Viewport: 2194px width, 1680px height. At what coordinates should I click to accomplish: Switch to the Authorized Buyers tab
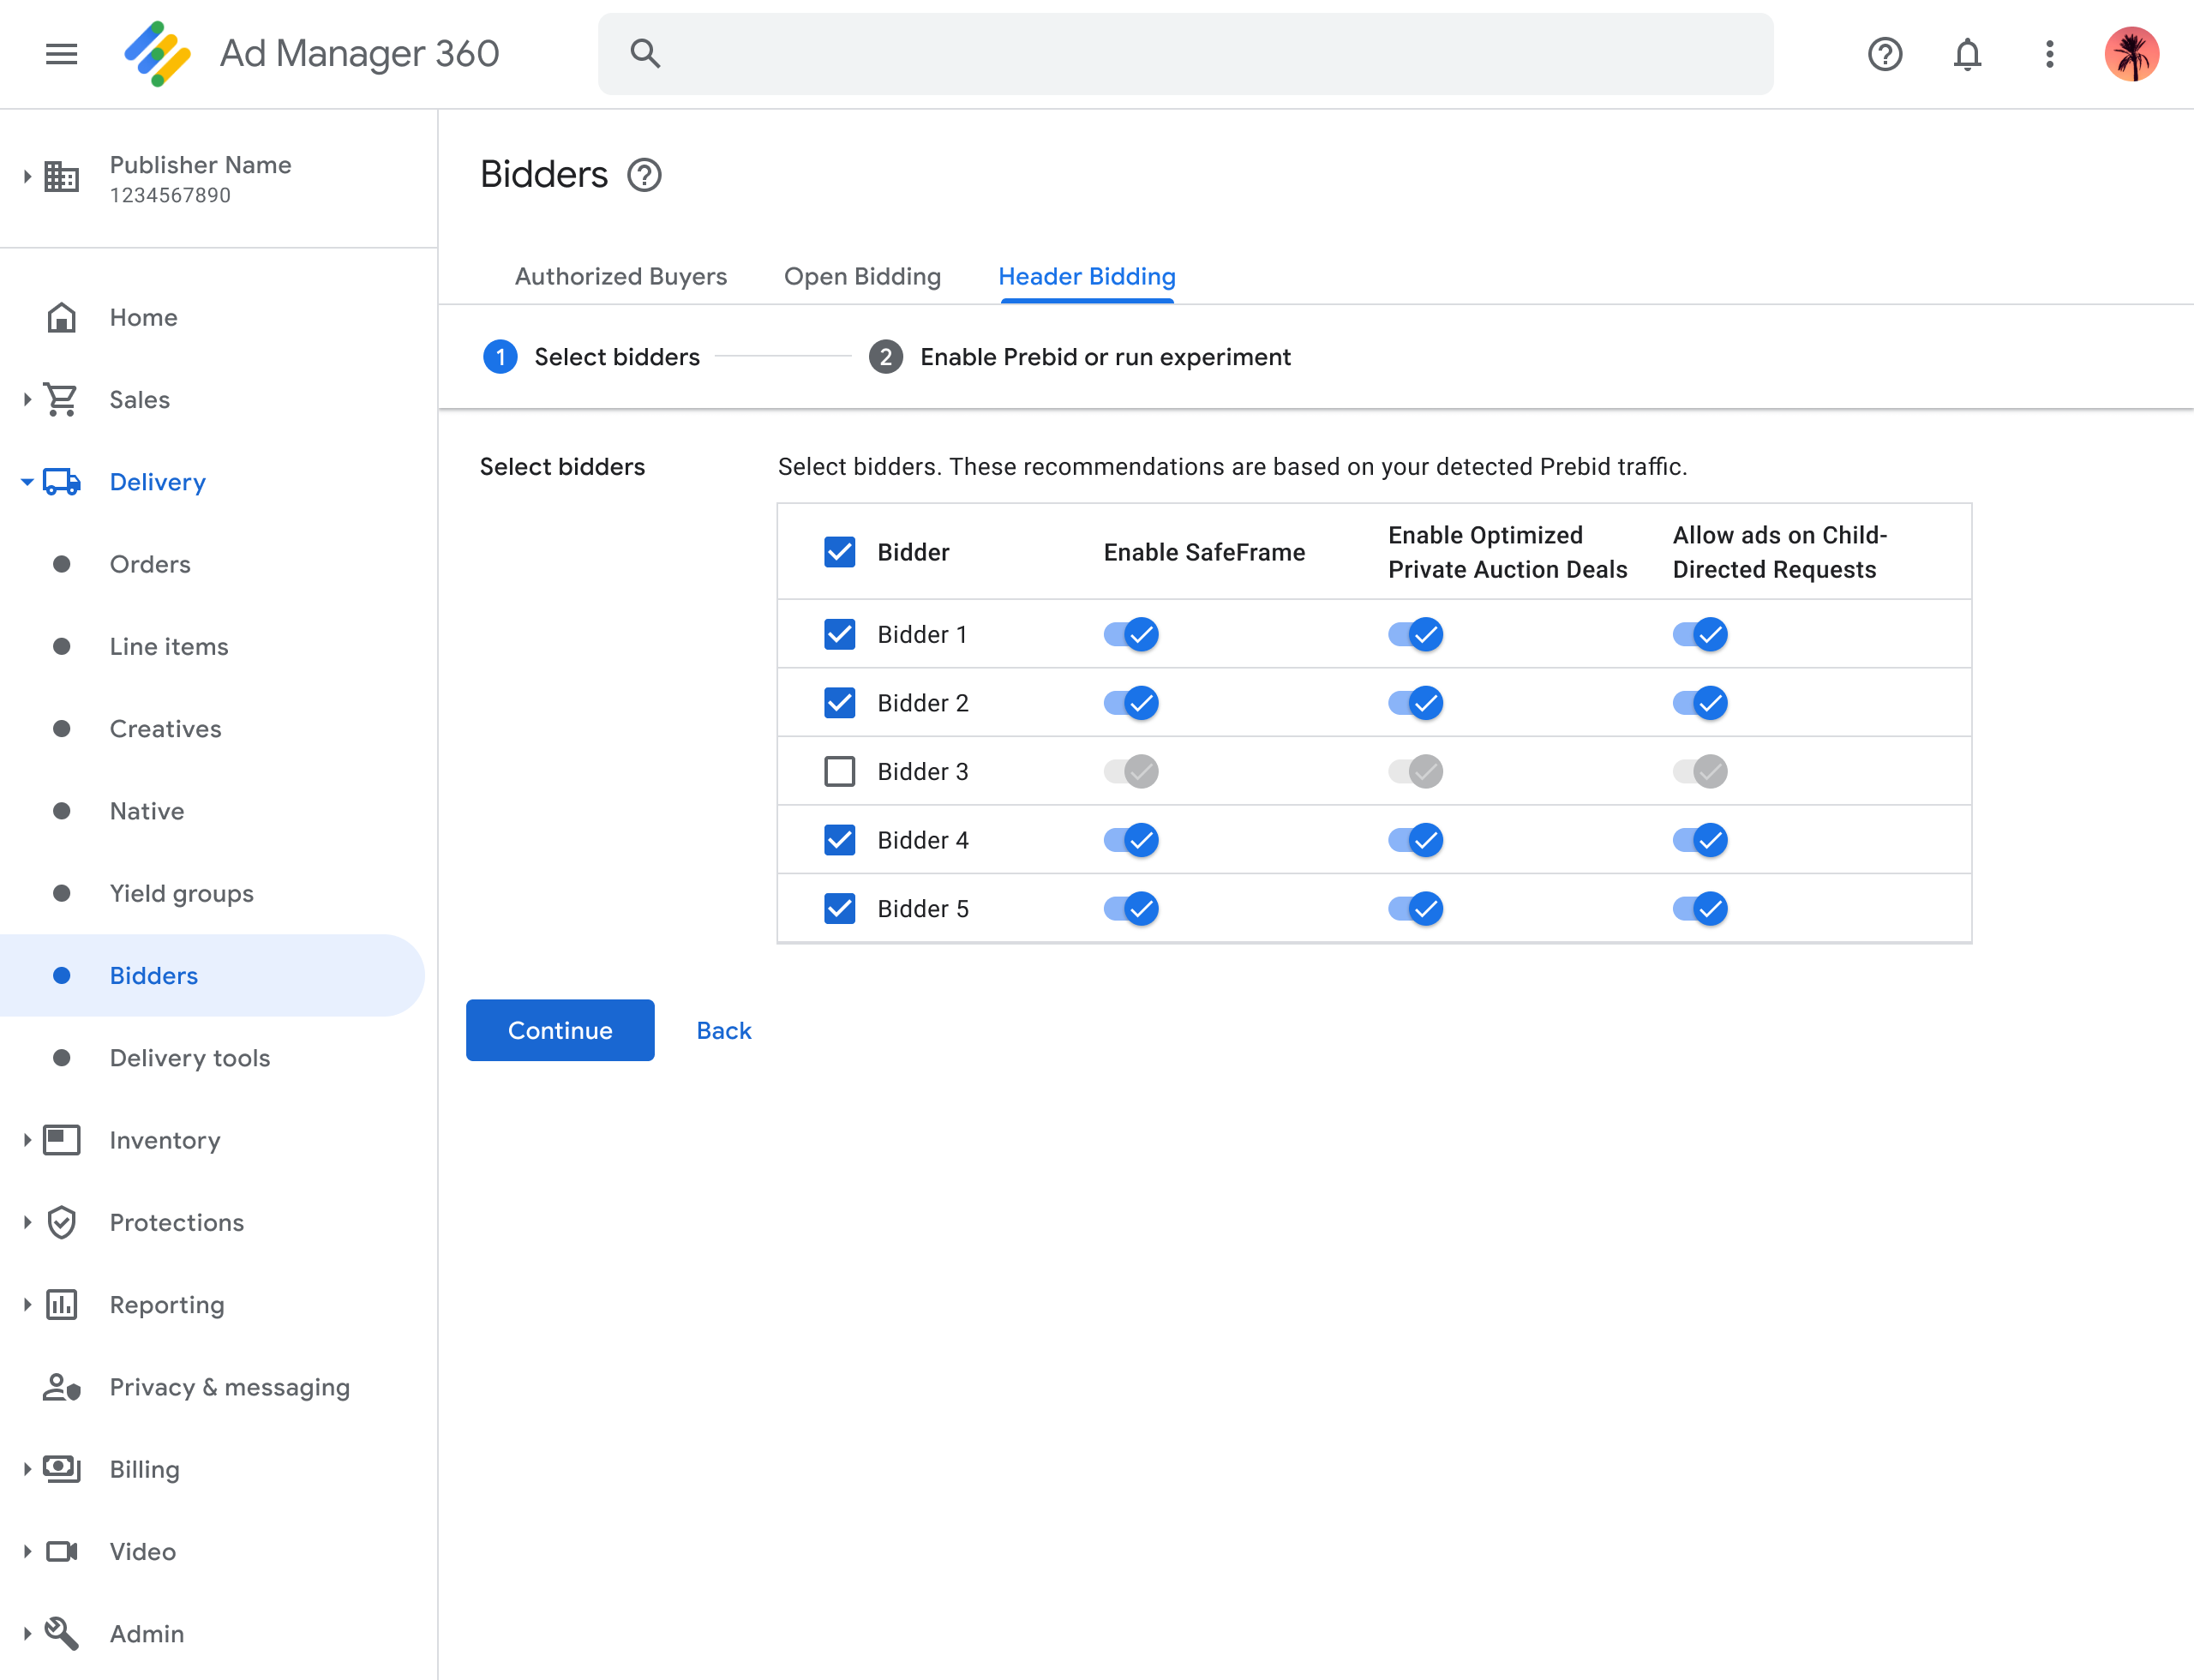620,275
